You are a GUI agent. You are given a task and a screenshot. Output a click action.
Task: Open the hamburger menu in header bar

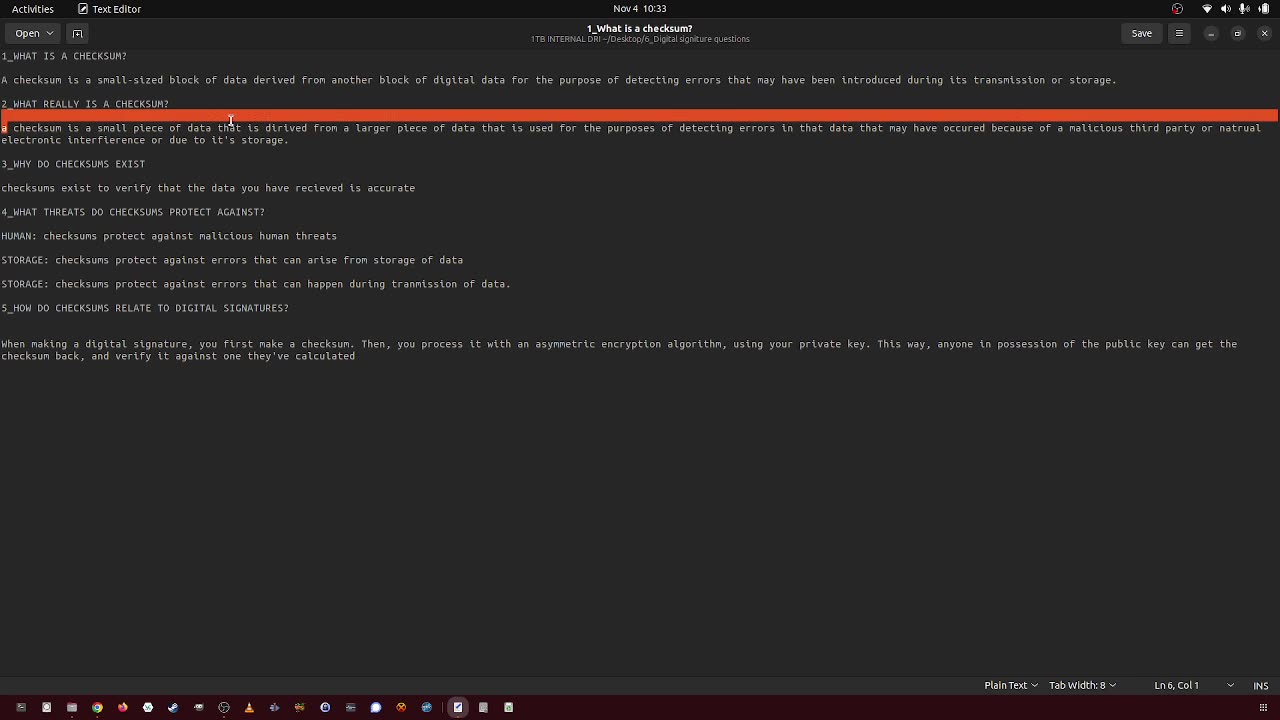tap(1179, 33)
